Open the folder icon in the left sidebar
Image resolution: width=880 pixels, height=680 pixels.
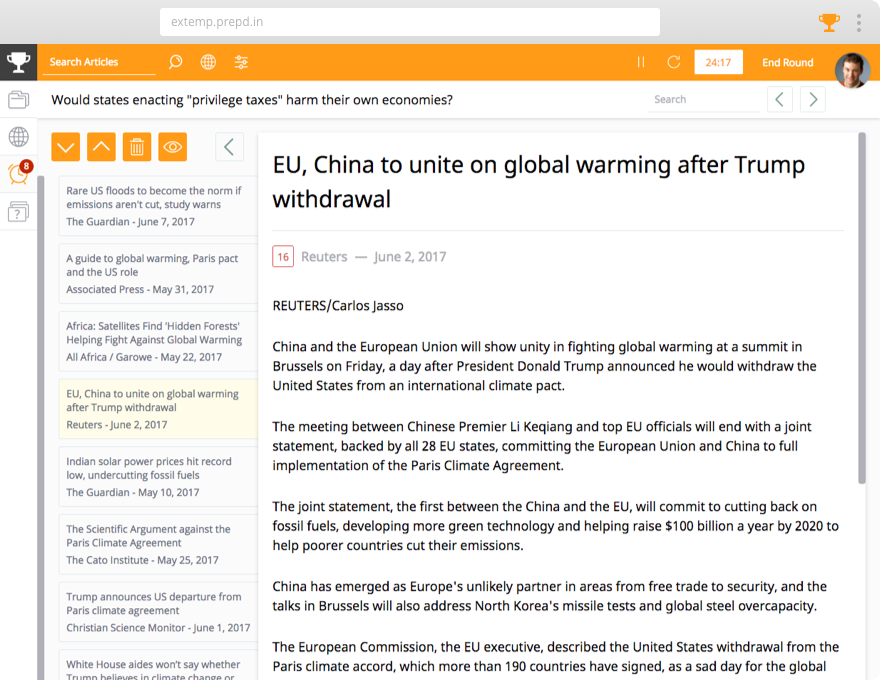click(x=18, y=100)
